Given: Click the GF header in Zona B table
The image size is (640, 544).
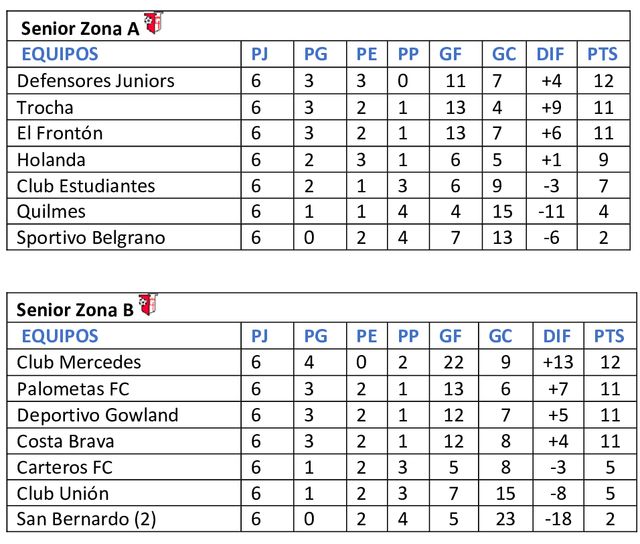Looking at the screenshot, I should coord(450,336).
